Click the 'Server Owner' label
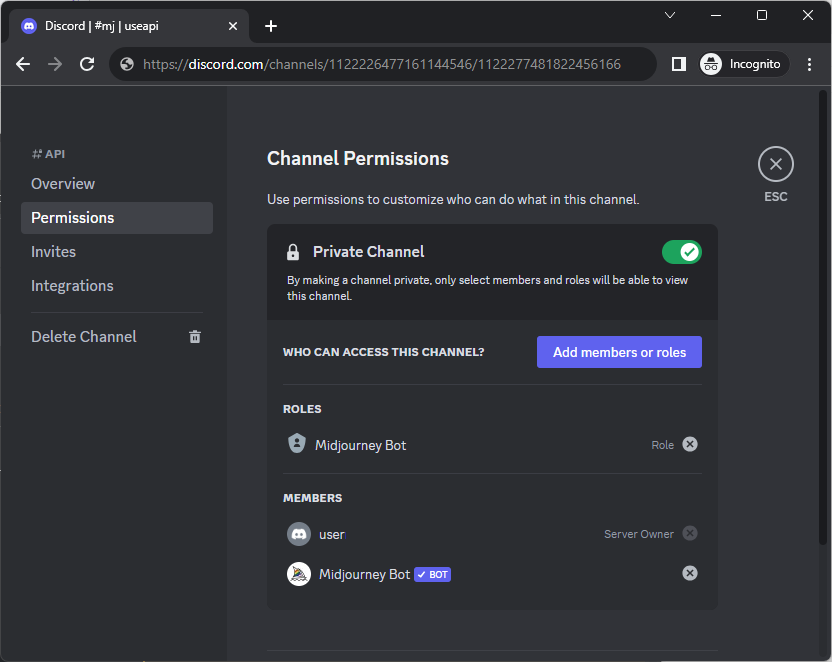832x662 pixels. point(639,534)
